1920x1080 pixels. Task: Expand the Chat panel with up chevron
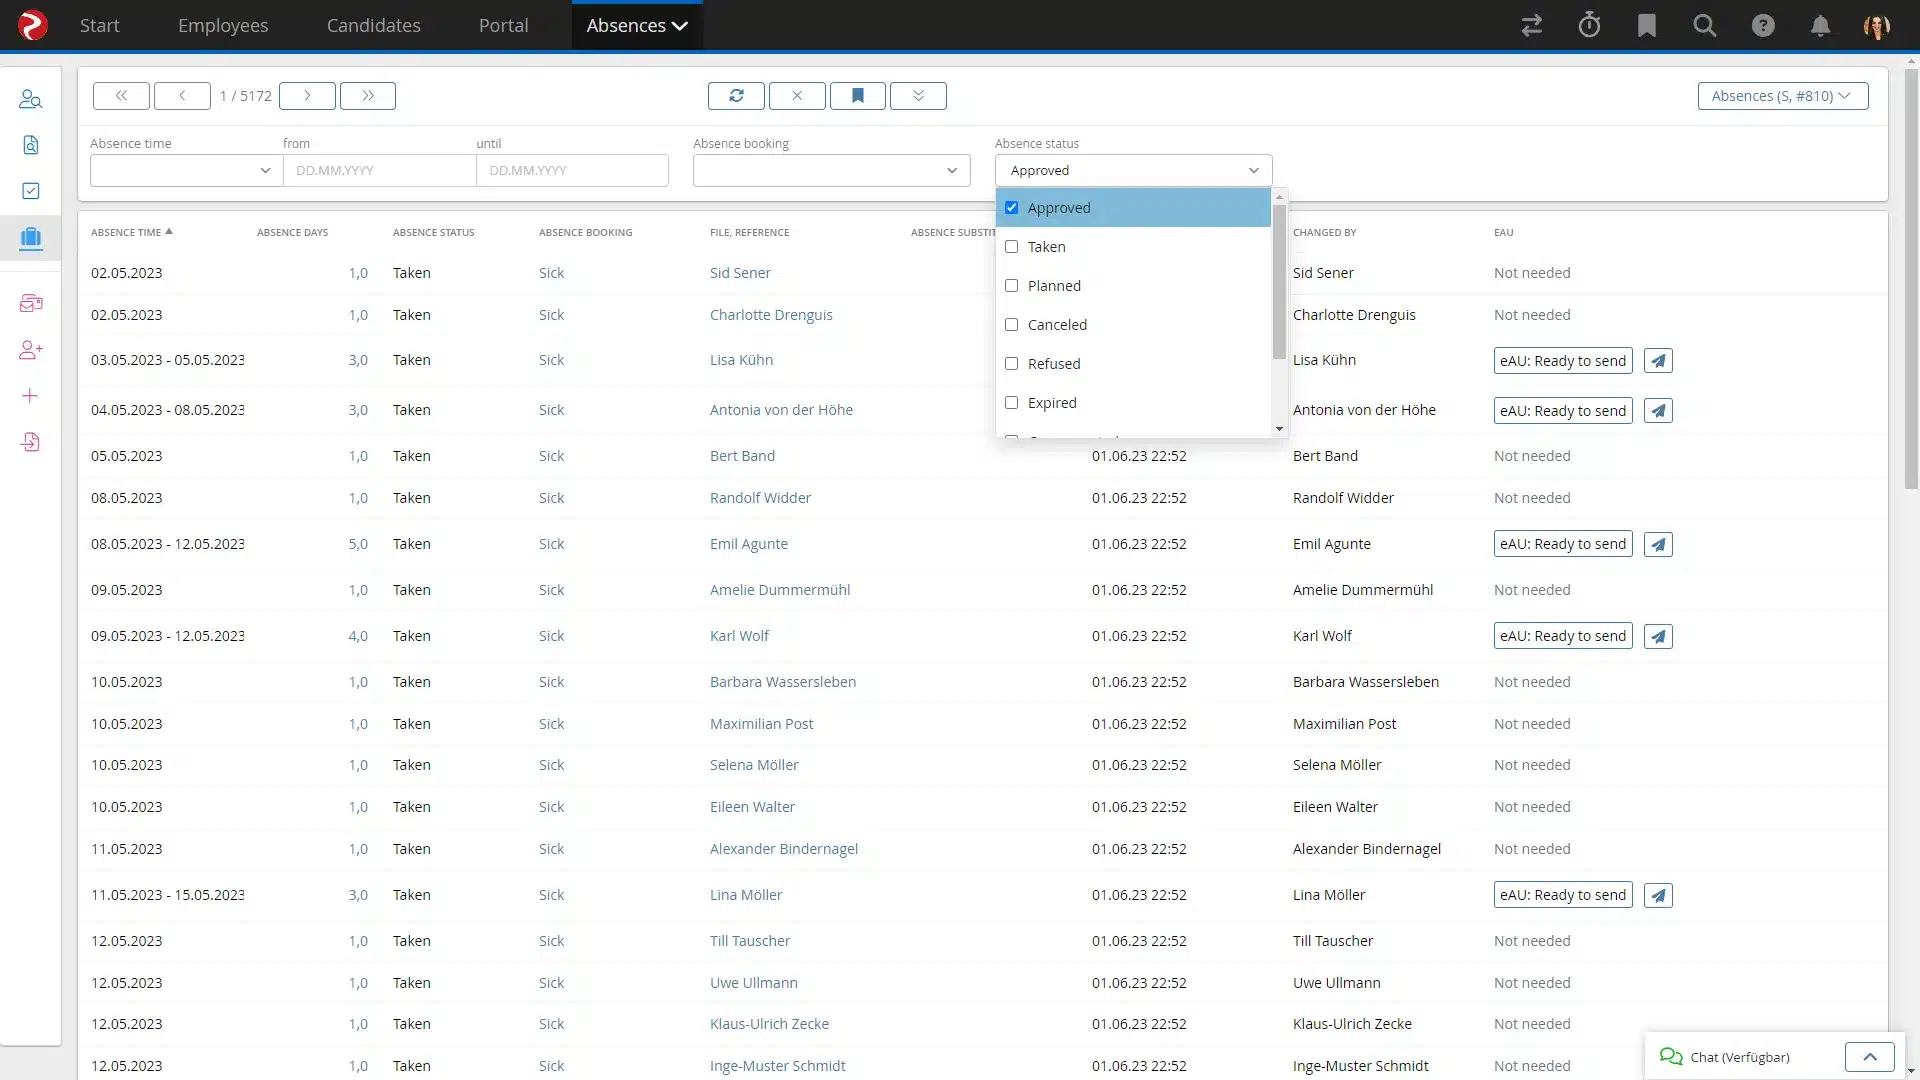pos(1869,1057)
